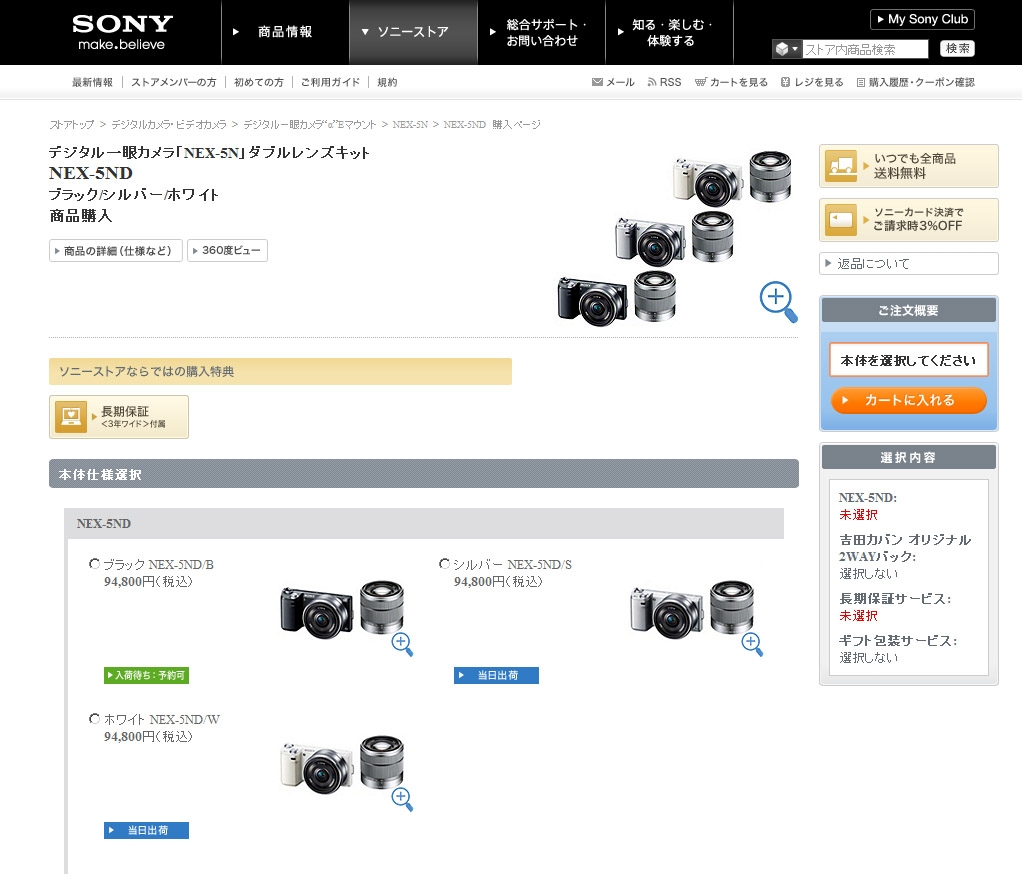Click the orange カートに入れる button

click(908, 400)
